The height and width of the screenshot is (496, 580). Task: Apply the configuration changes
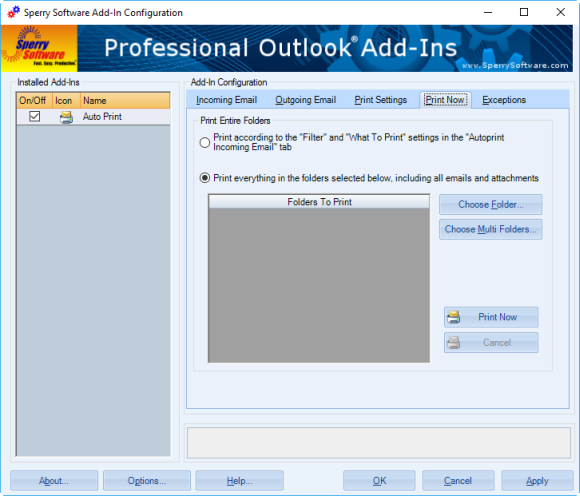click(x=537, y=480)
